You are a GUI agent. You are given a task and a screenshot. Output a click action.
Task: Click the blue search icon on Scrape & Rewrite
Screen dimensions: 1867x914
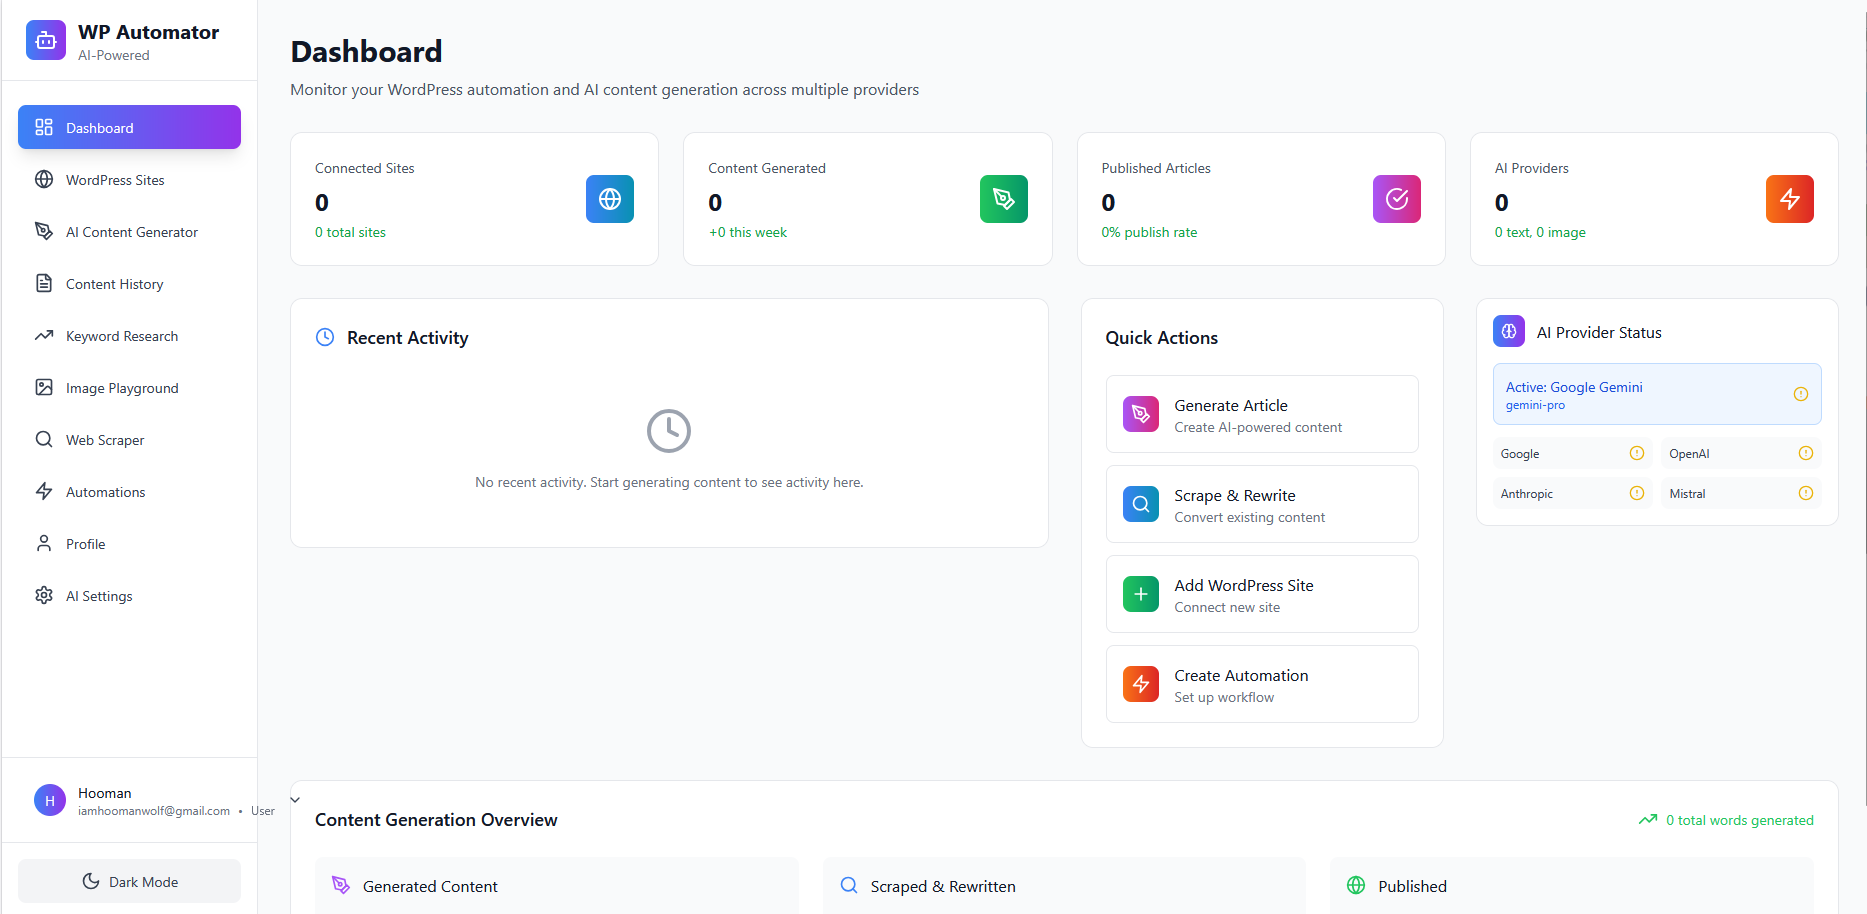pos(1140,504)
